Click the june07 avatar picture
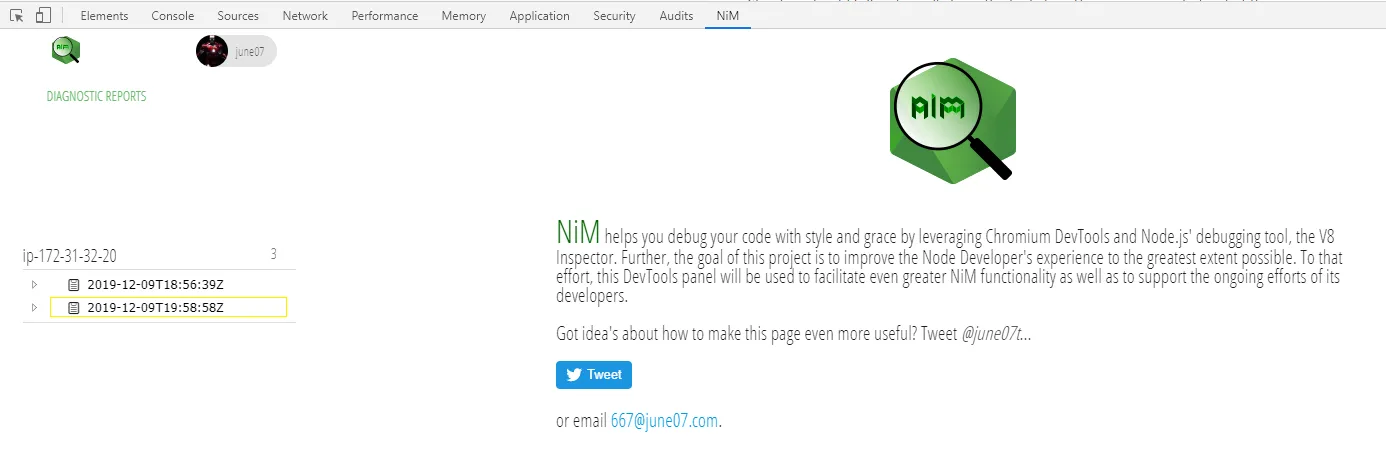The height and width of the screenshot is (469, 1386). point(212,51)
